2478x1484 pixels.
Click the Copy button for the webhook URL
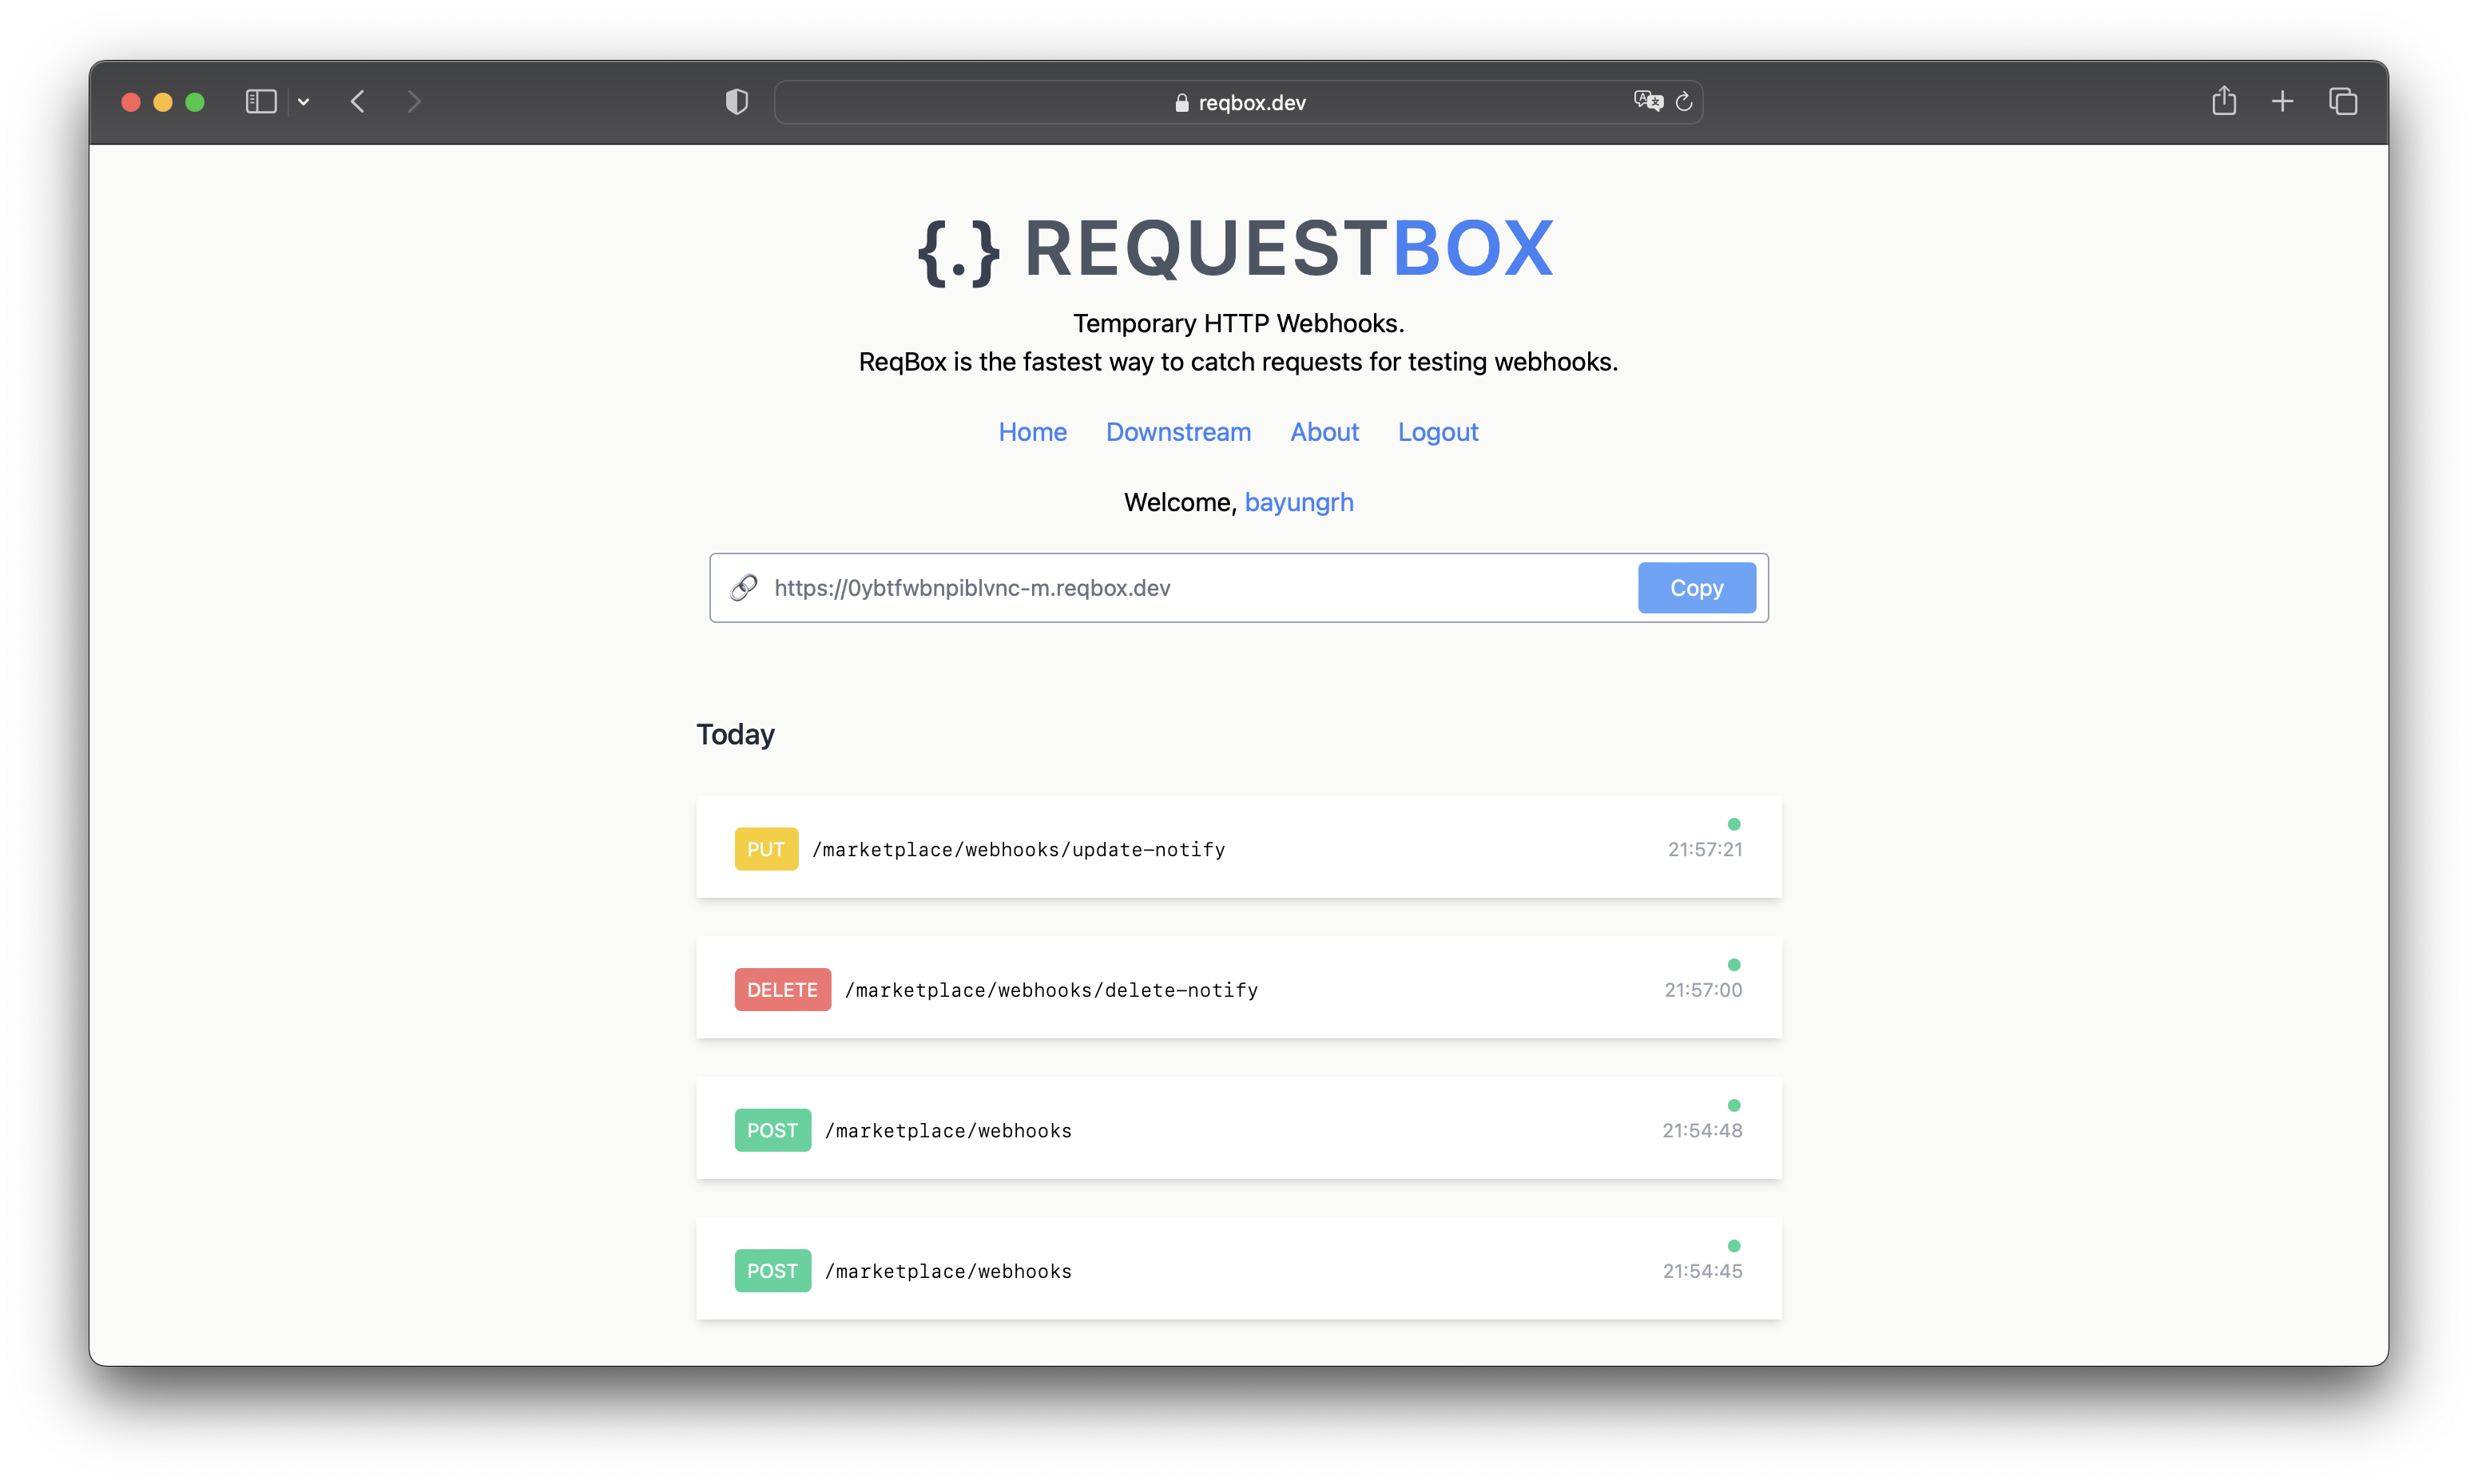[x=1696, y=588]
